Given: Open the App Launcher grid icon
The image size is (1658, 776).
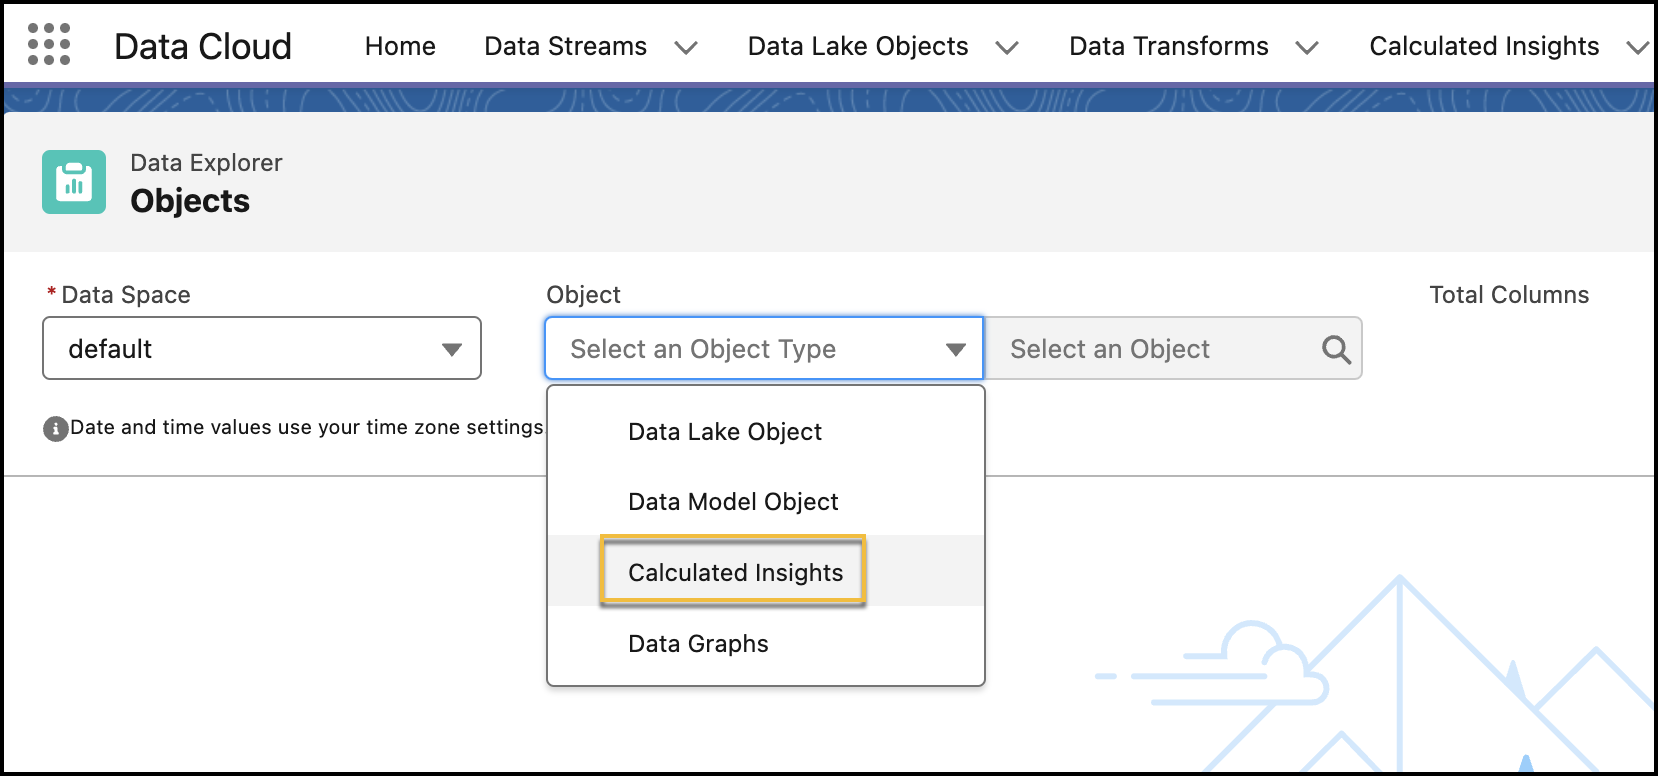Looking at the screenshot, I should (x=49, y=45).
